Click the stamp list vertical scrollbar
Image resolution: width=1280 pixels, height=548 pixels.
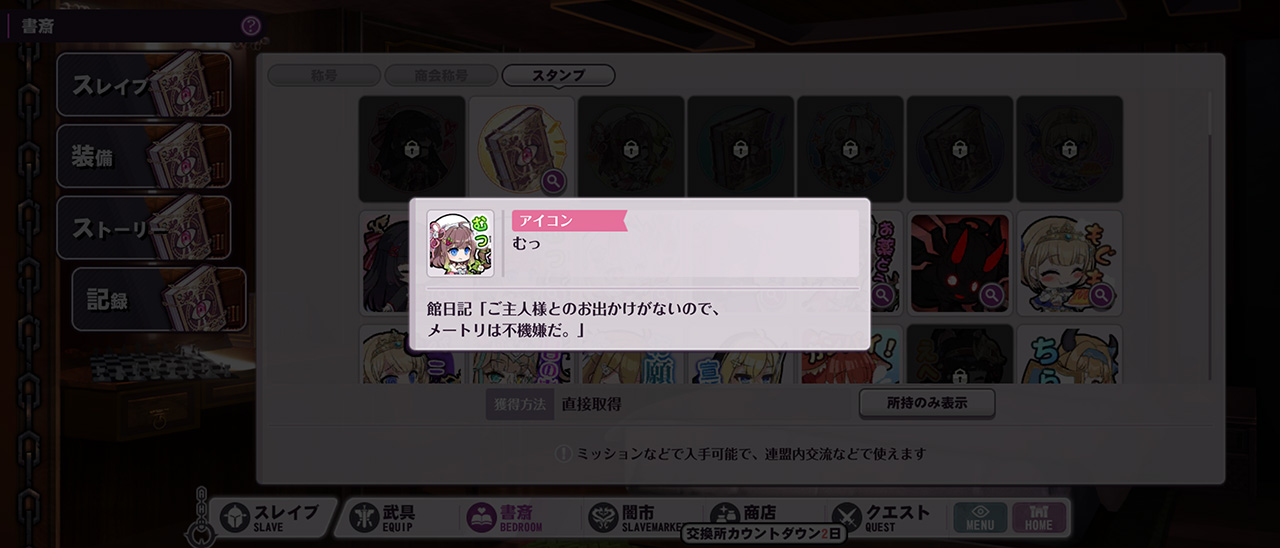[x=1211, y=235]
